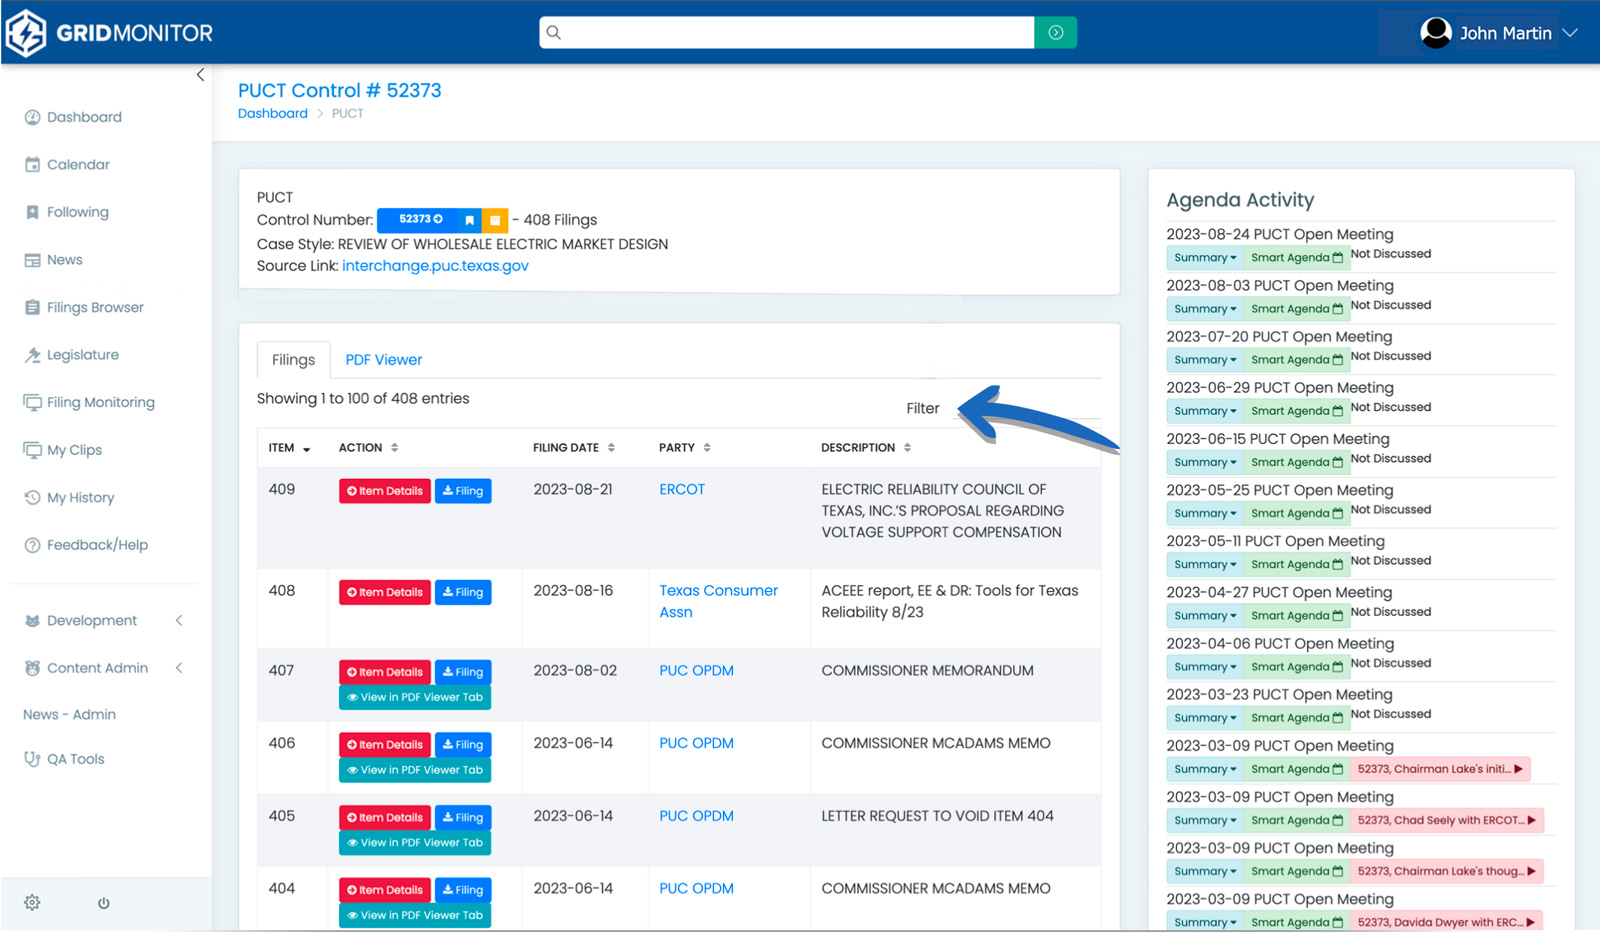Download Filing for item 405
The width and height of the screenshot is (1600, 932).
coord(463,818)
